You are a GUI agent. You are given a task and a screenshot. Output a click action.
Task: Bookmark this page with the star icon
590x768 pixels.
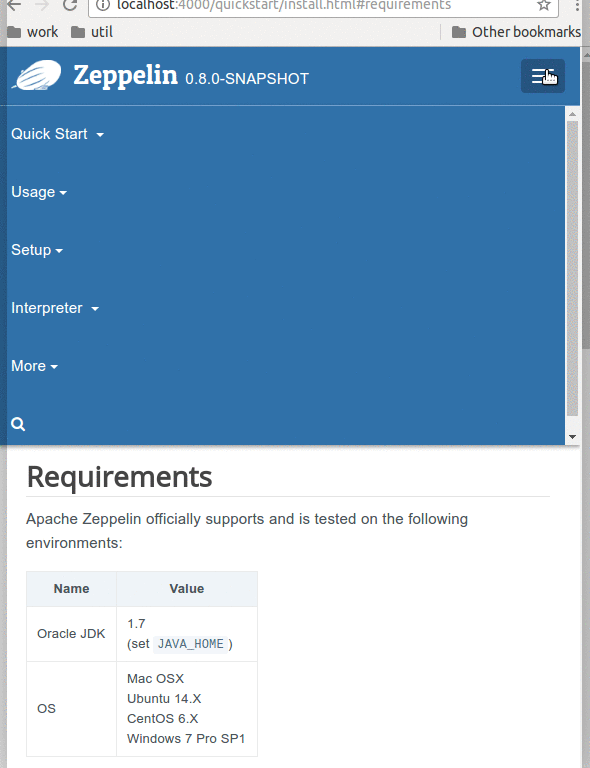click(x=543, y=5)
